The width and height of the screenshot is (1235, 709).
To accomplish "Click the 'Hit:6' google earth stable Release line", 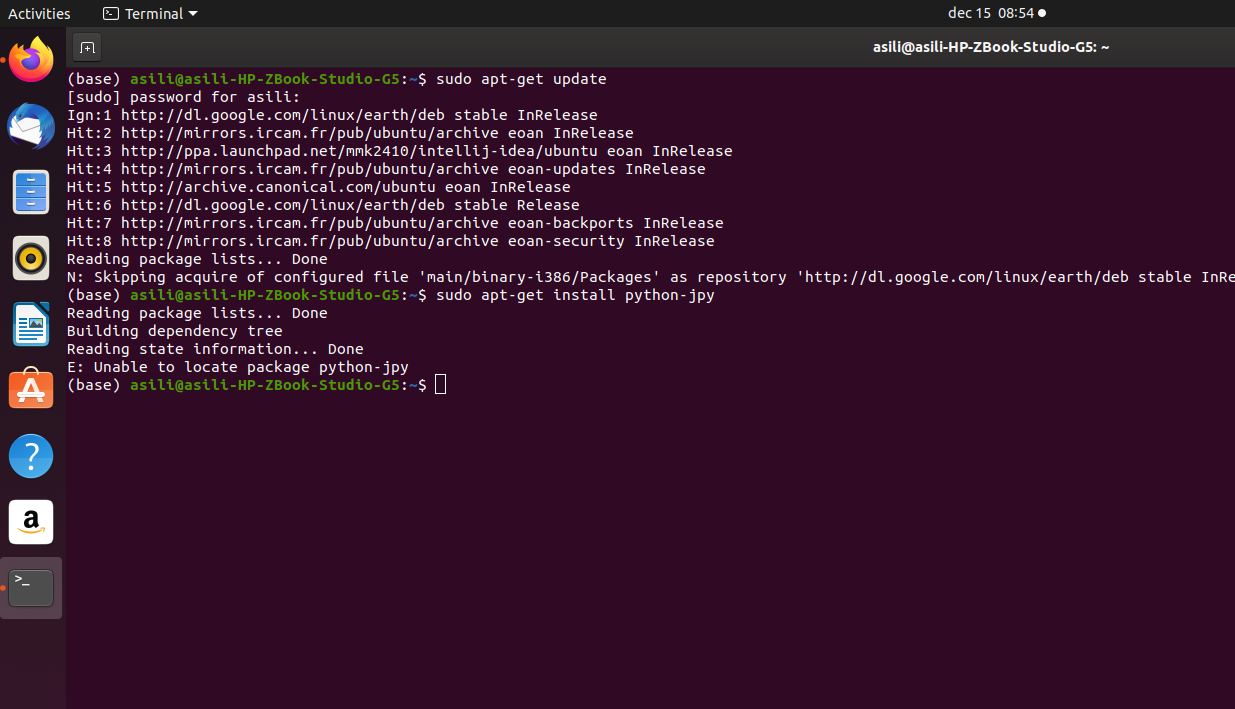I will click(x=323, y=205).
